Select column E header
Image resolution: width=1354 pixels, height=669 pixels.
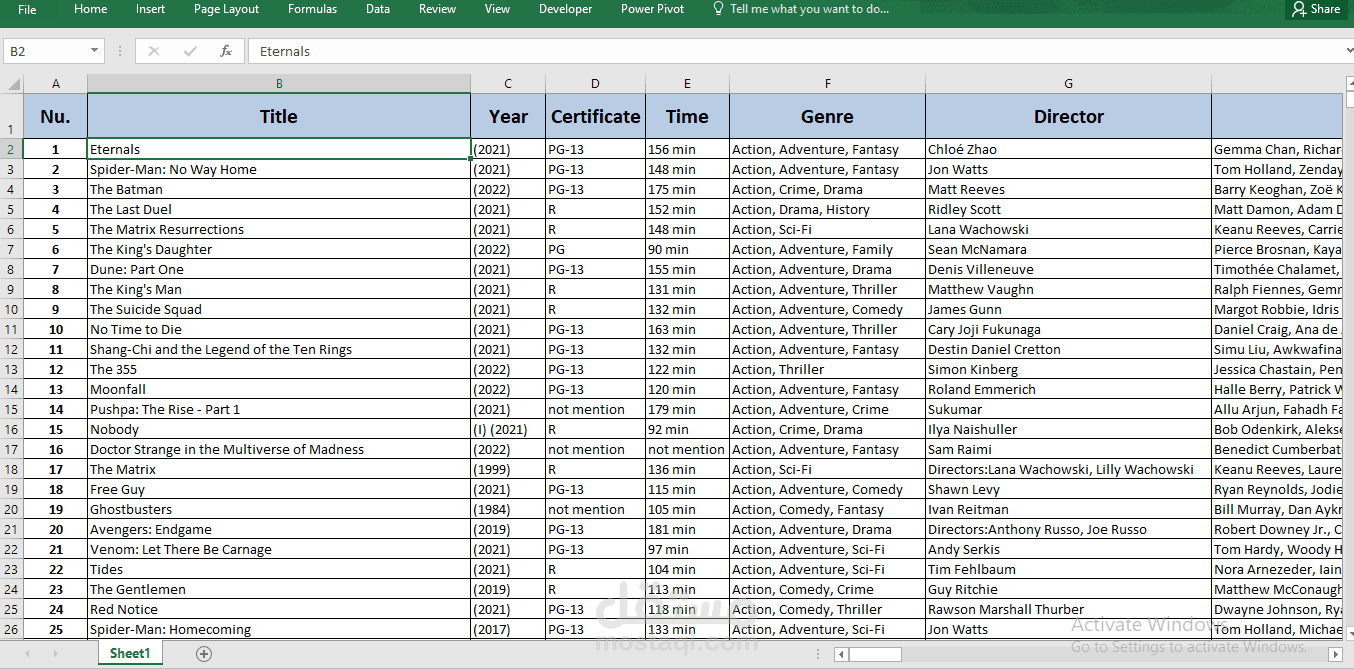687,84
